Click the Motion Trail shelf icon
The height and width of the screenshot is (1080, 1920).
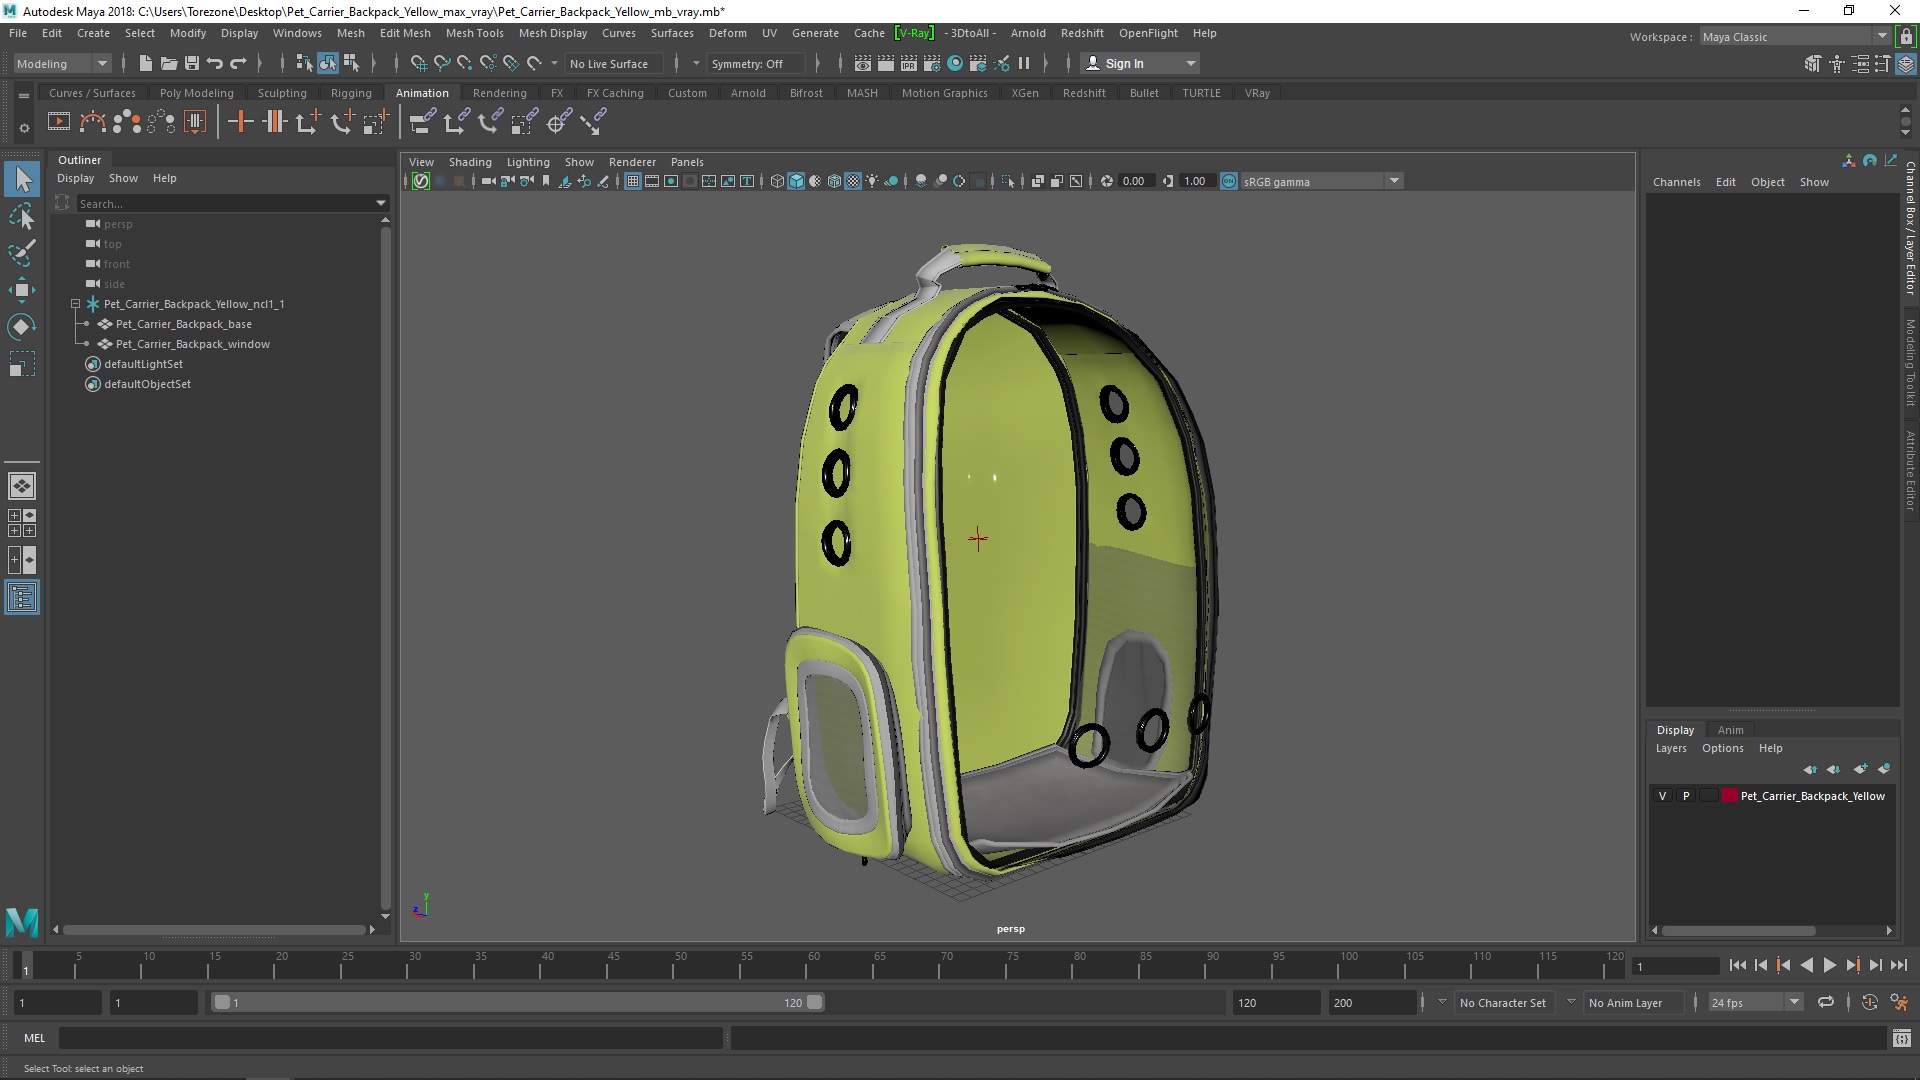click(93, 122)
